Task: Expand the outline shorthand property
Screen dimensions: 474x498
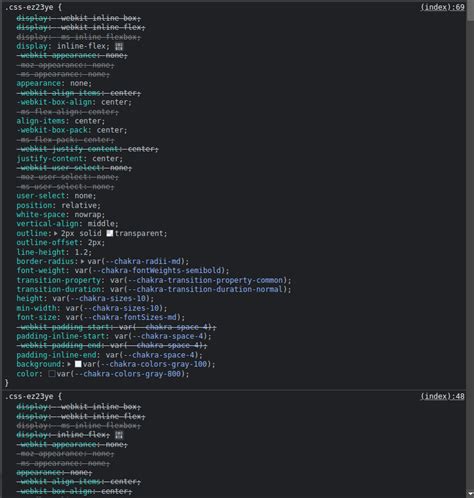Action: [56, 233]
